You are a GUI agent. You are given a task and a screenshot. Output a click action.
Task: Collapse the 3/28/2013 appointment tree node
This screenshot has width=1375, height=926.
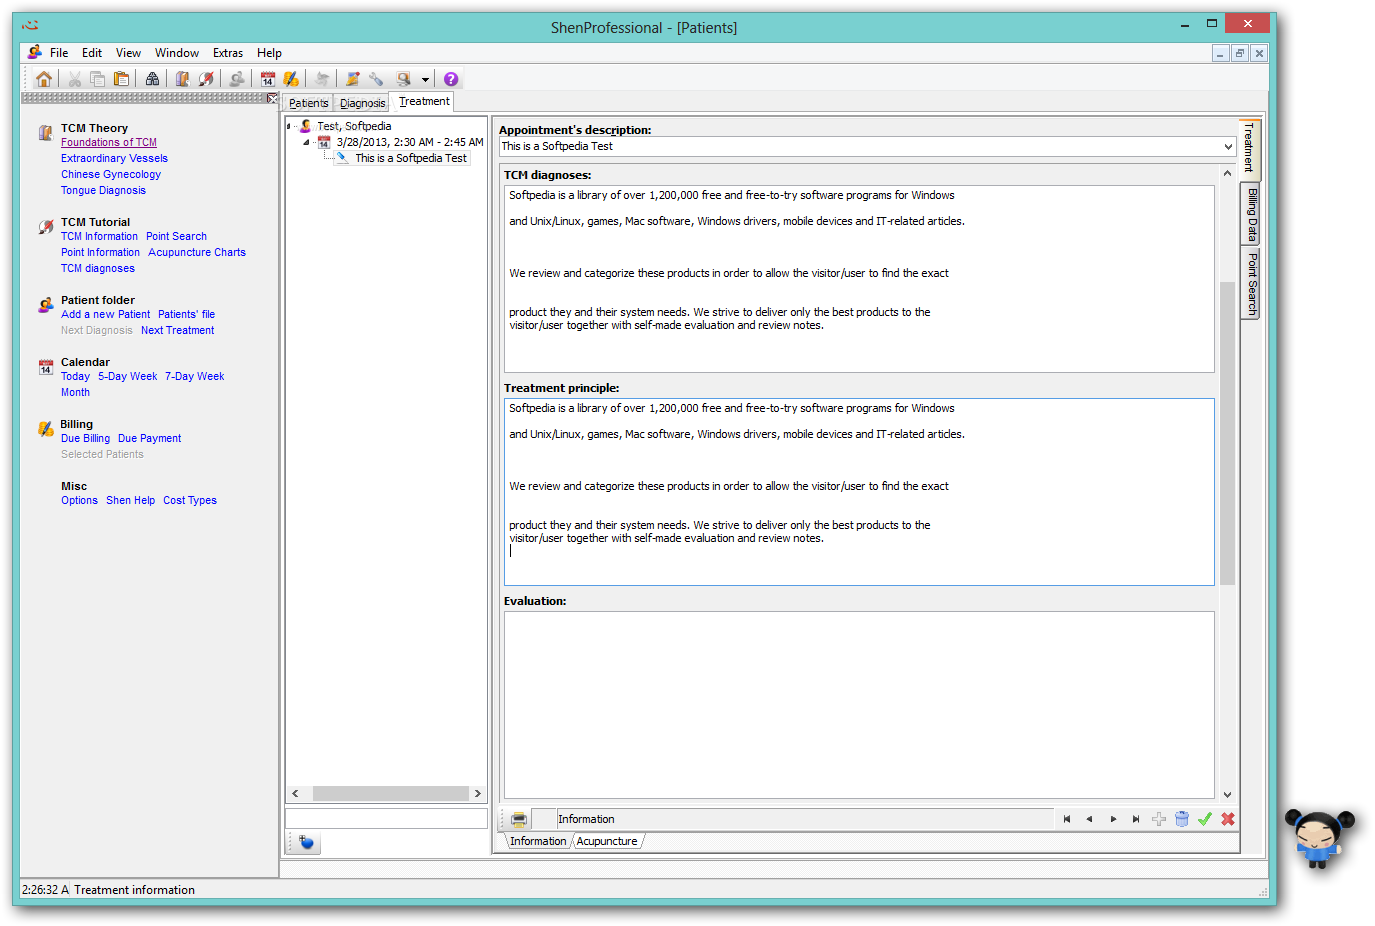tap(307, 142)
